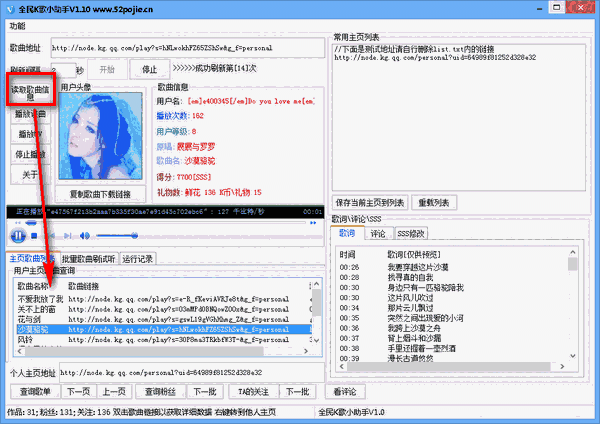The height and width of the screenshot is (424, 600).
Task: Switch to the 歌词 tab
Action: 347,233
